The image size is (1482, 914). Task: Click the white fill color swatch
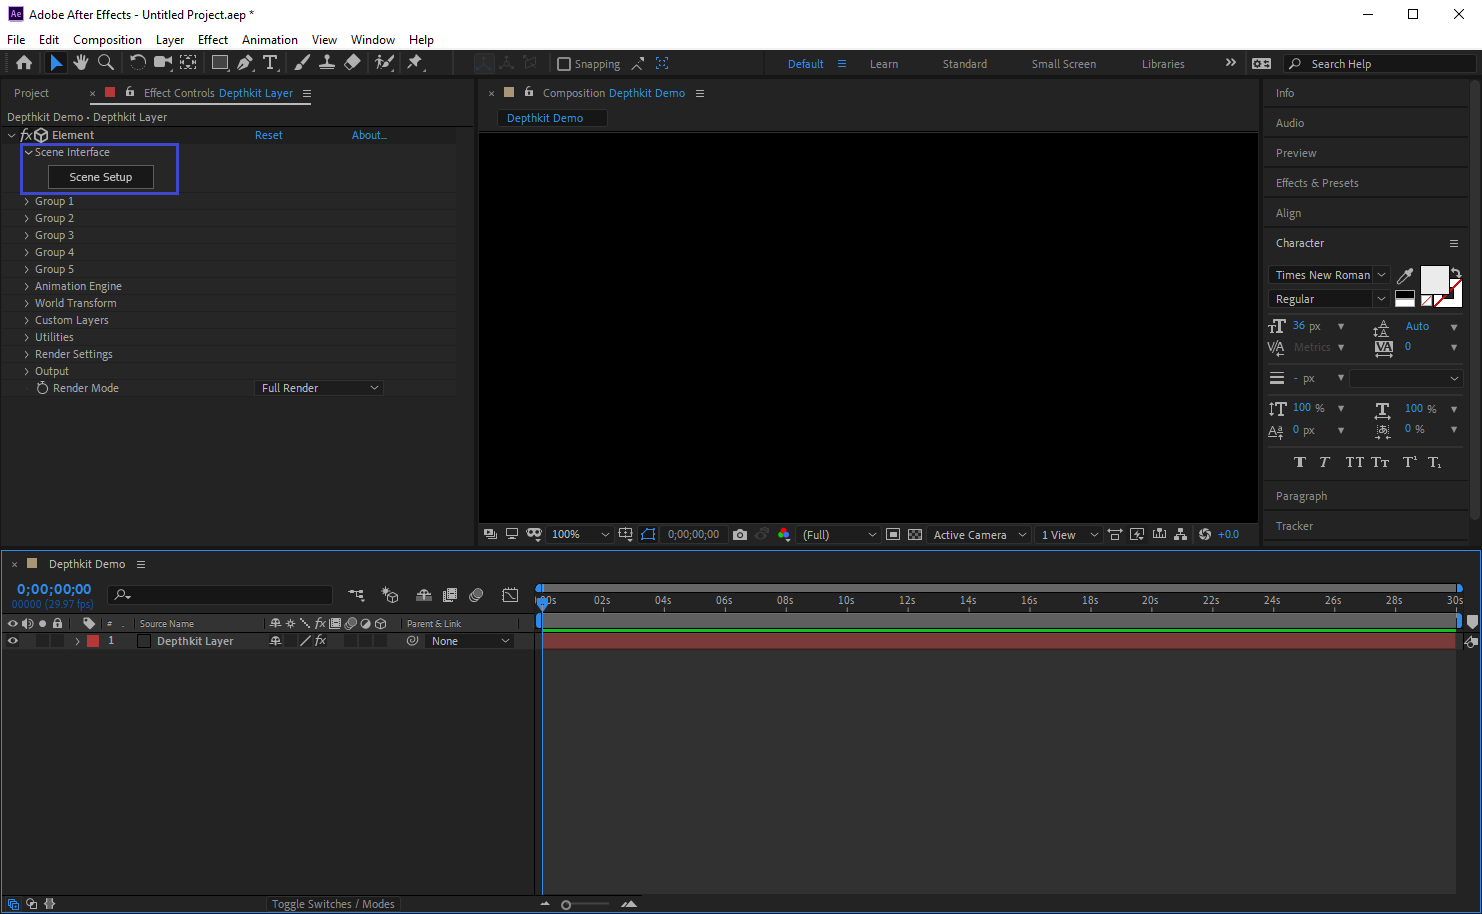coord(1433,279)
